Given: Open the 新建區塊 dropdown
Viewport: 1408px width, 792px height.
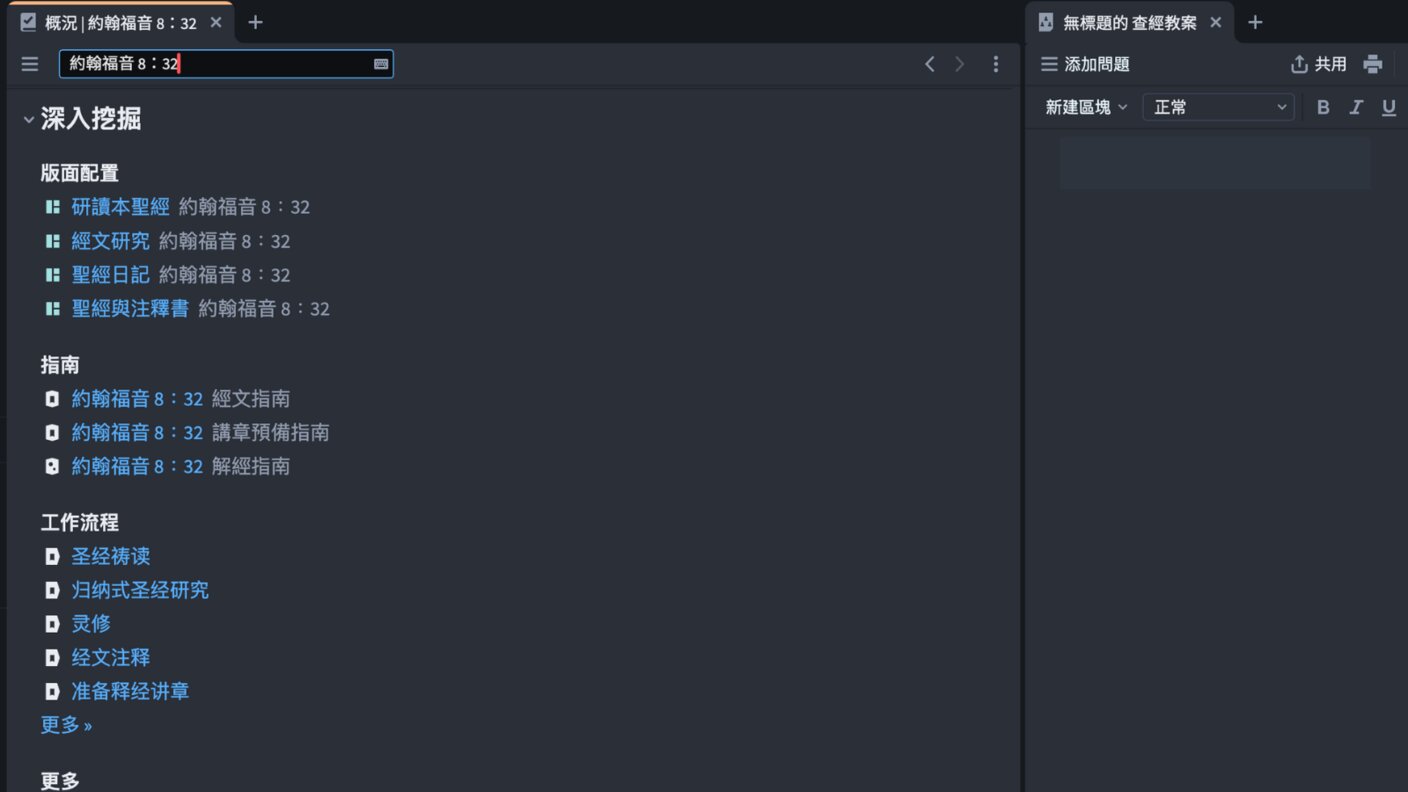Looking at the screenshot, I should tap(1086, 107).
